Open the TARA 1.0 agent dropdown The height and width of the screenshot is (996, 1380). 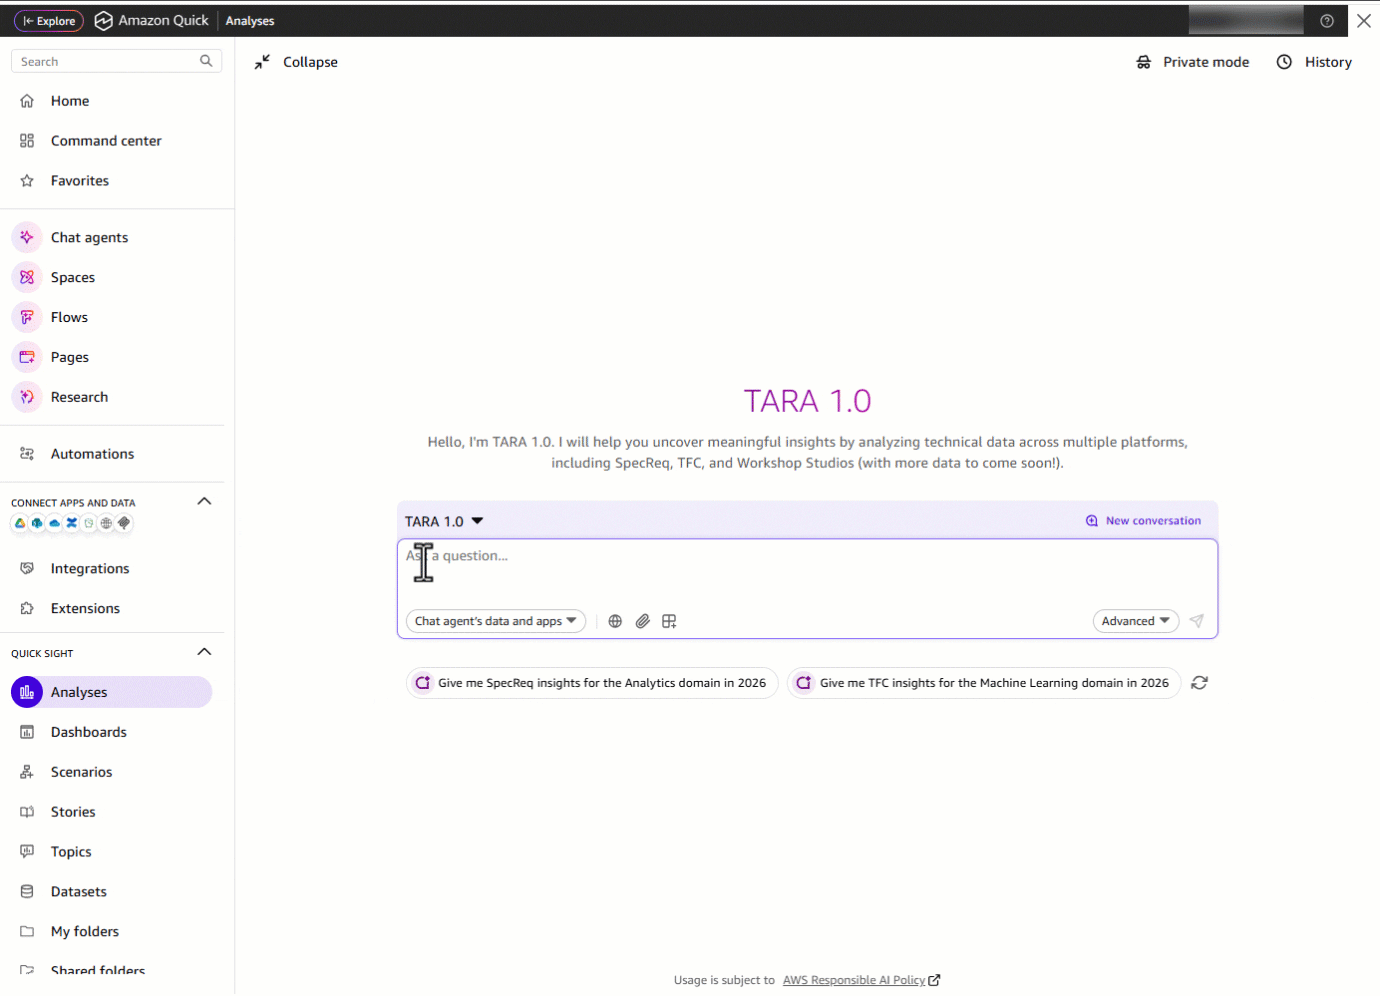point(444,521)
